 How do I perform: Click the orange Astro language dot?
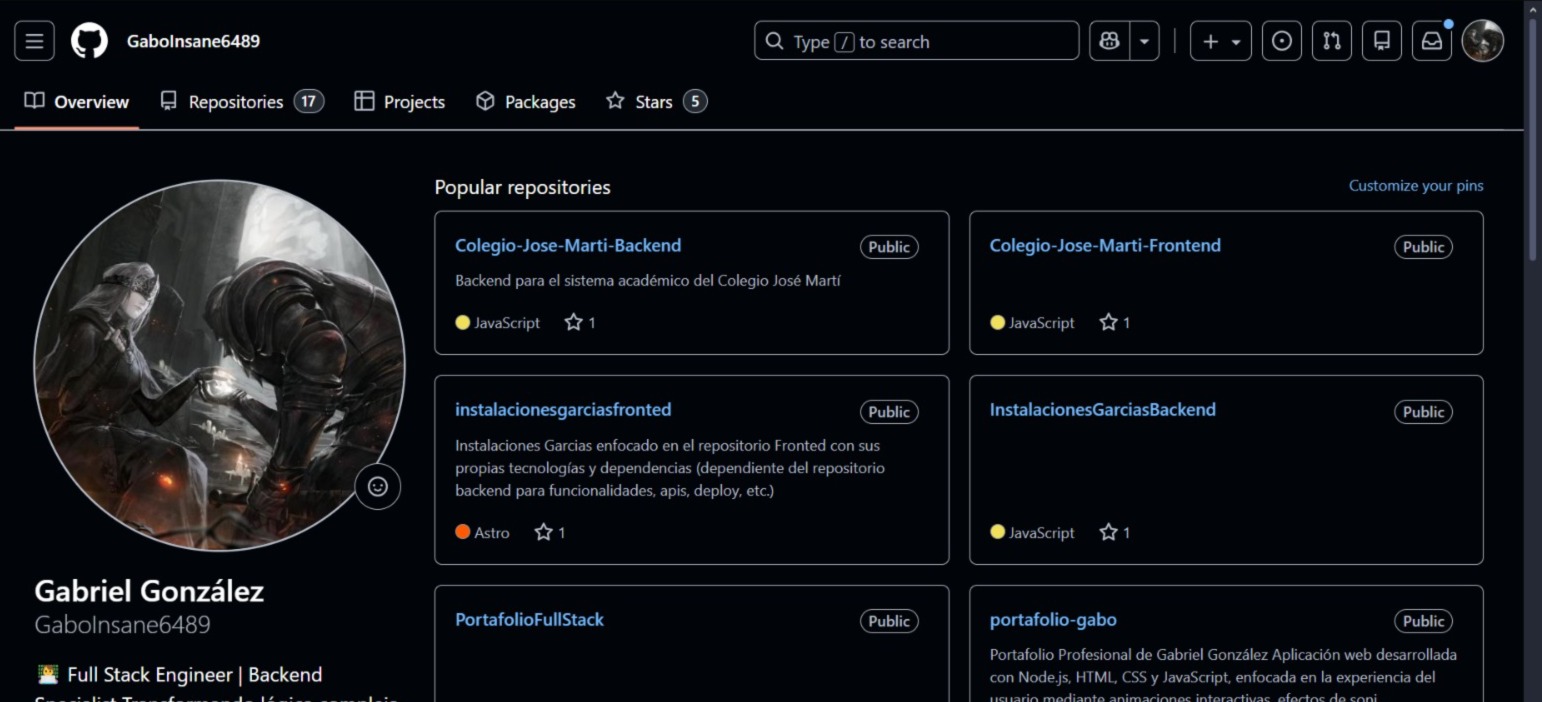pyautogui.click(x=462, y=533)
